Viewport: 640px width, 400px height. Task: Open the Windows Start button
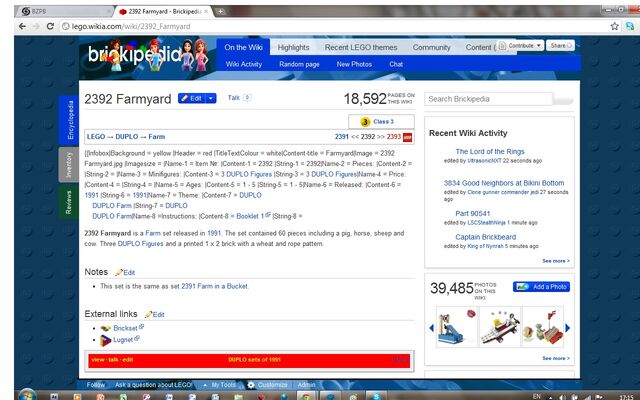click(x=26, y=396)
